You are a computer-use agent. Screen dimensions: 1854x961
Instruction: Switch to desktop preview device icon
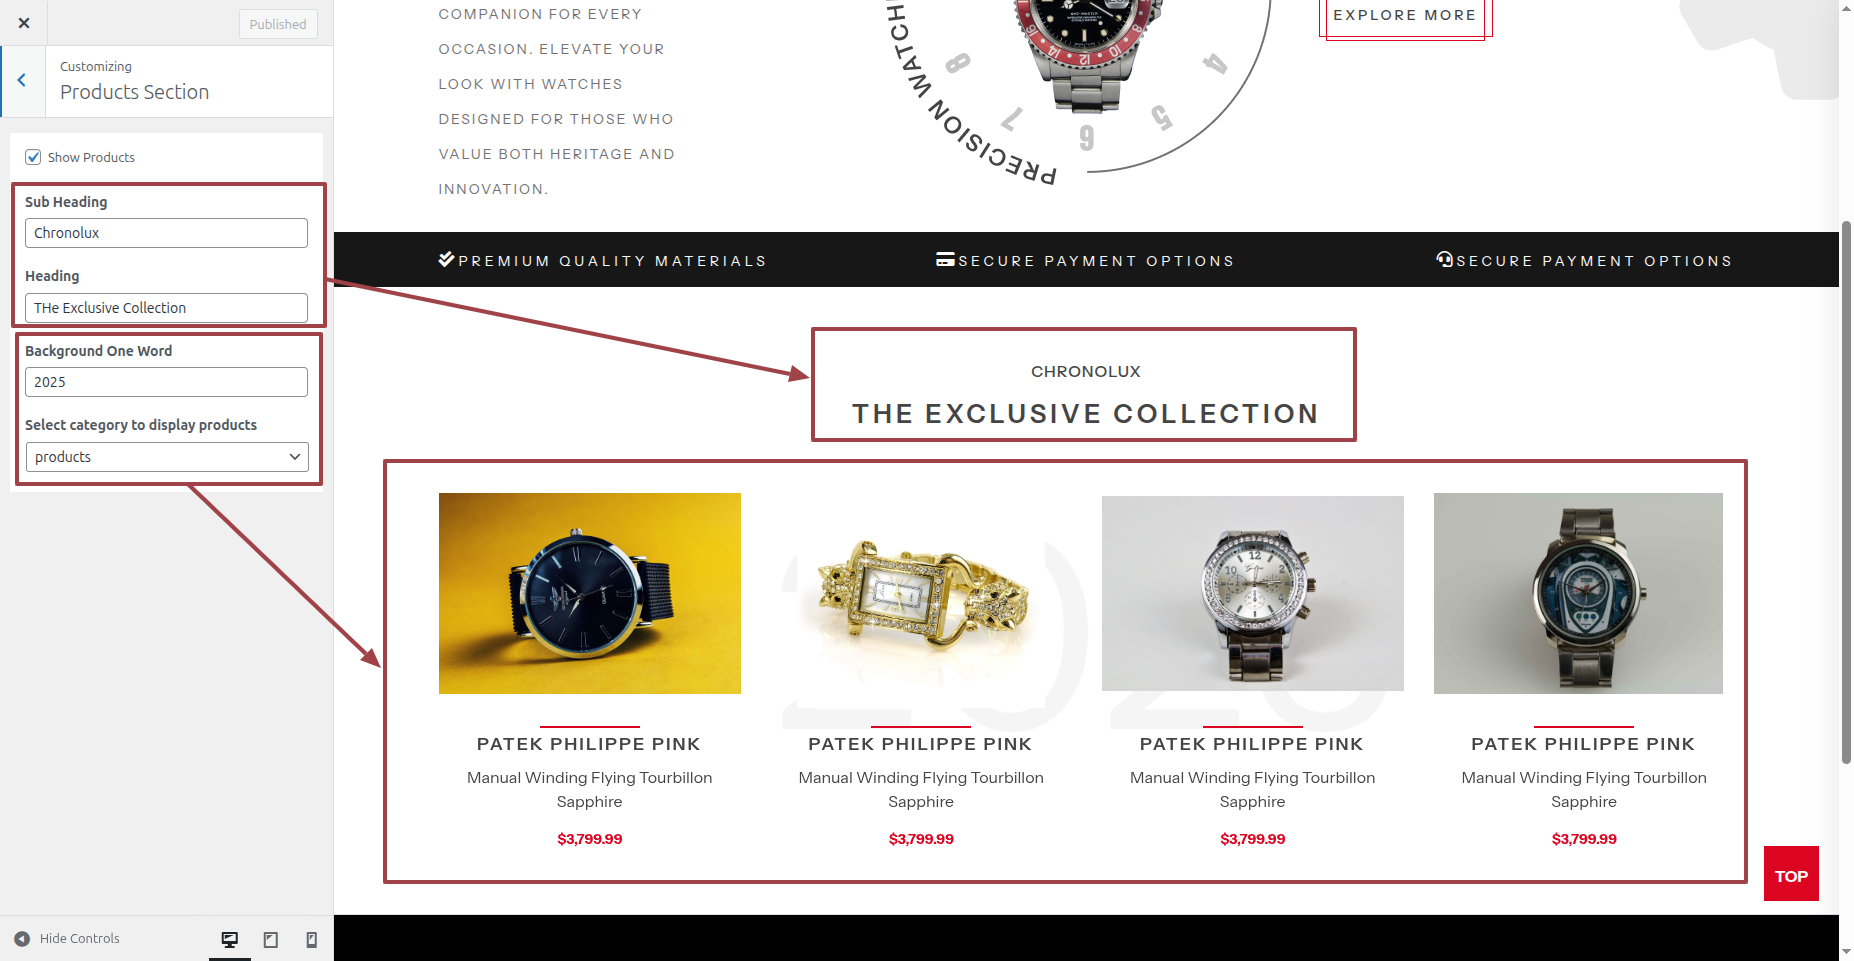[230, 939]
